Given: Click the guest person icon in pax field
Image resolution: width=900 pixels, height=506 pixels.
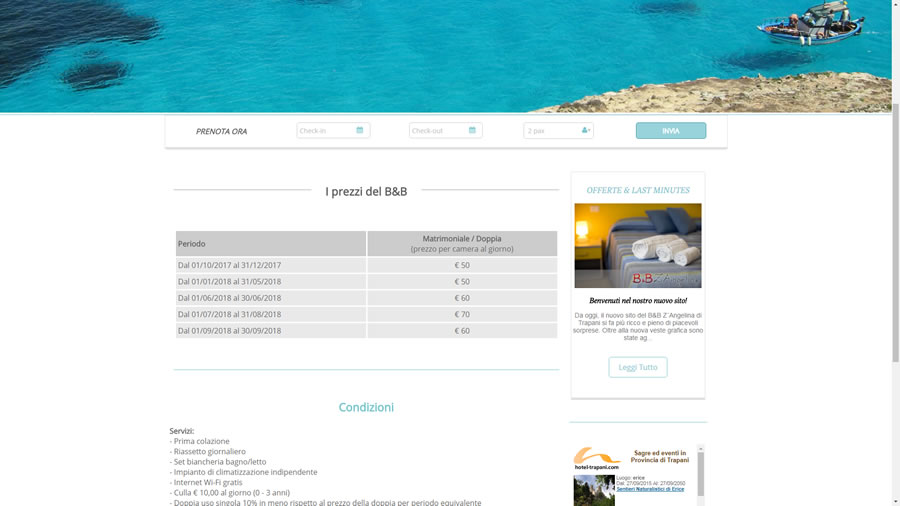Looking at the screenshot, I should click(x=585, y=130).
